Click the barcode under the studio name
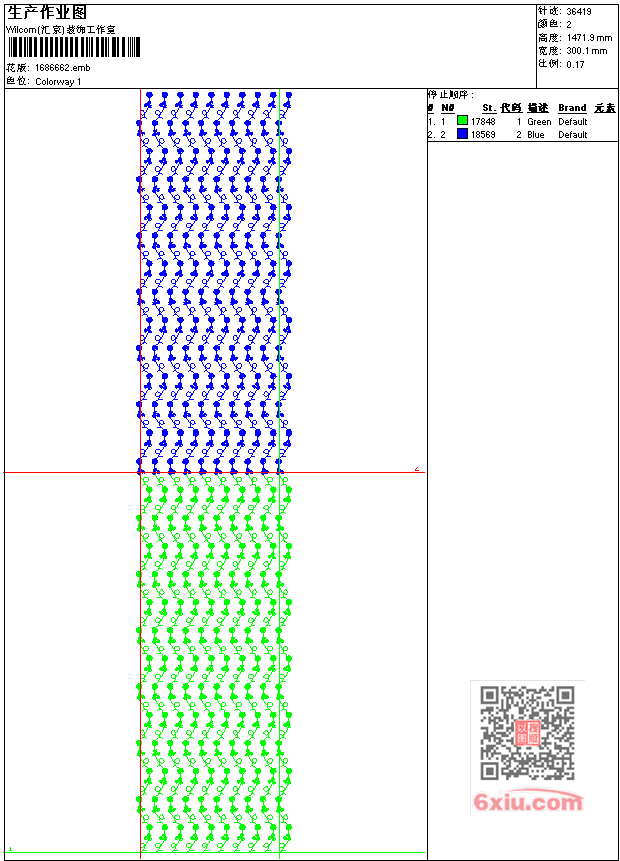 click(x=74, y=47)
